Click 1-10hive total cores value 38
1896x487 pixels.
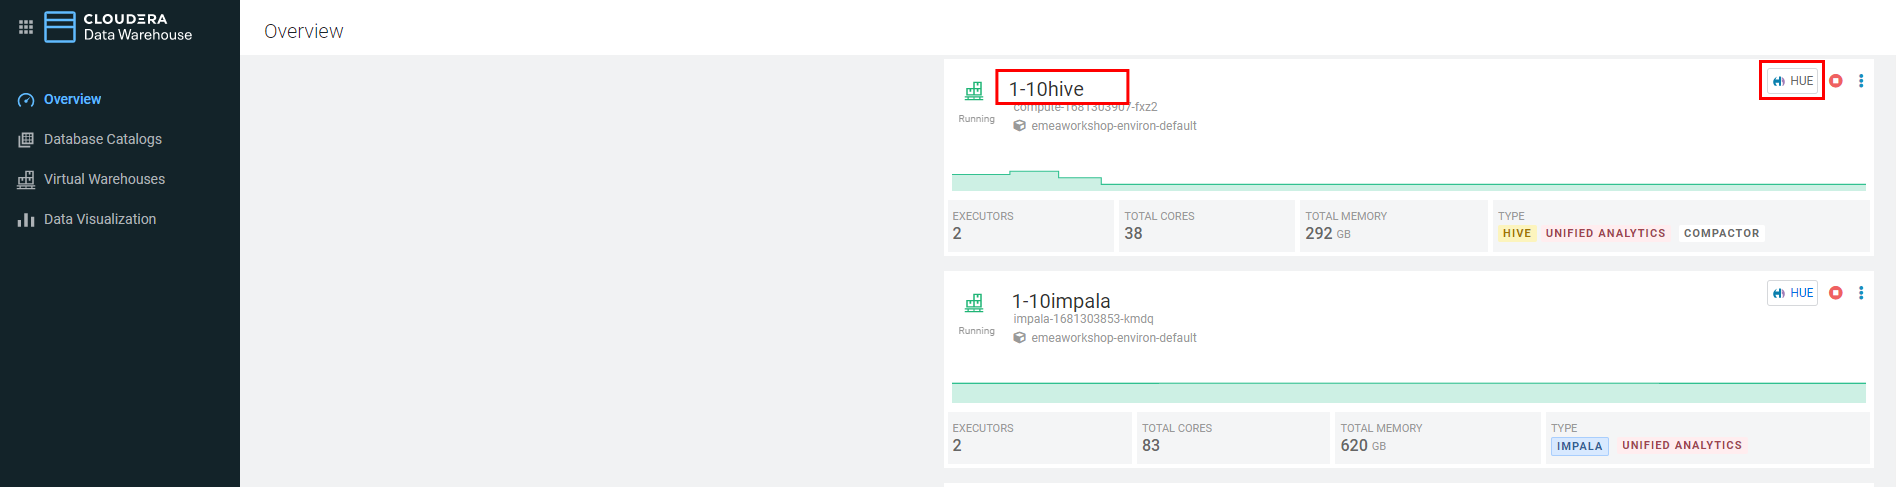pyautogui.click(x=1133, y=233)
